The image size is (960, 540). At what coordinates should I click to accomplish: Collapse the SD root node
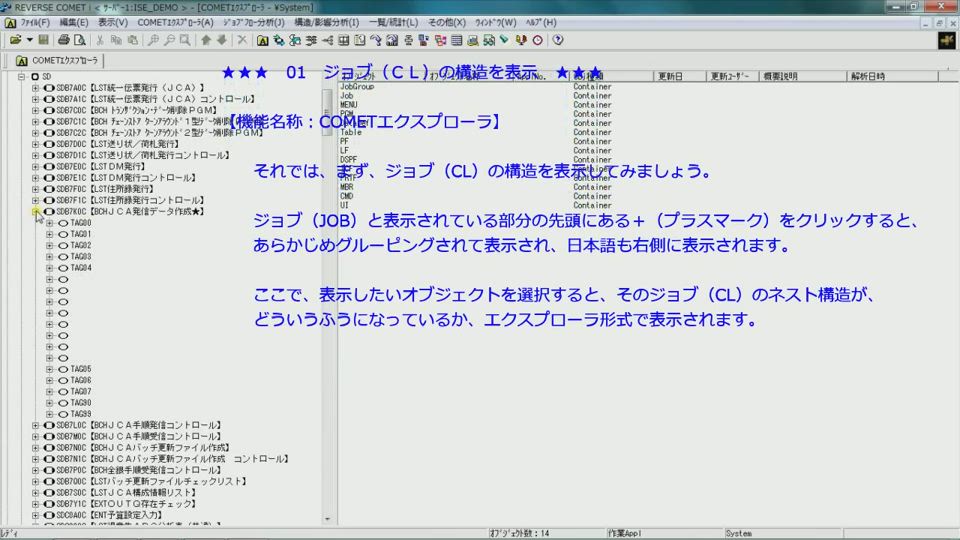[21, 76]
